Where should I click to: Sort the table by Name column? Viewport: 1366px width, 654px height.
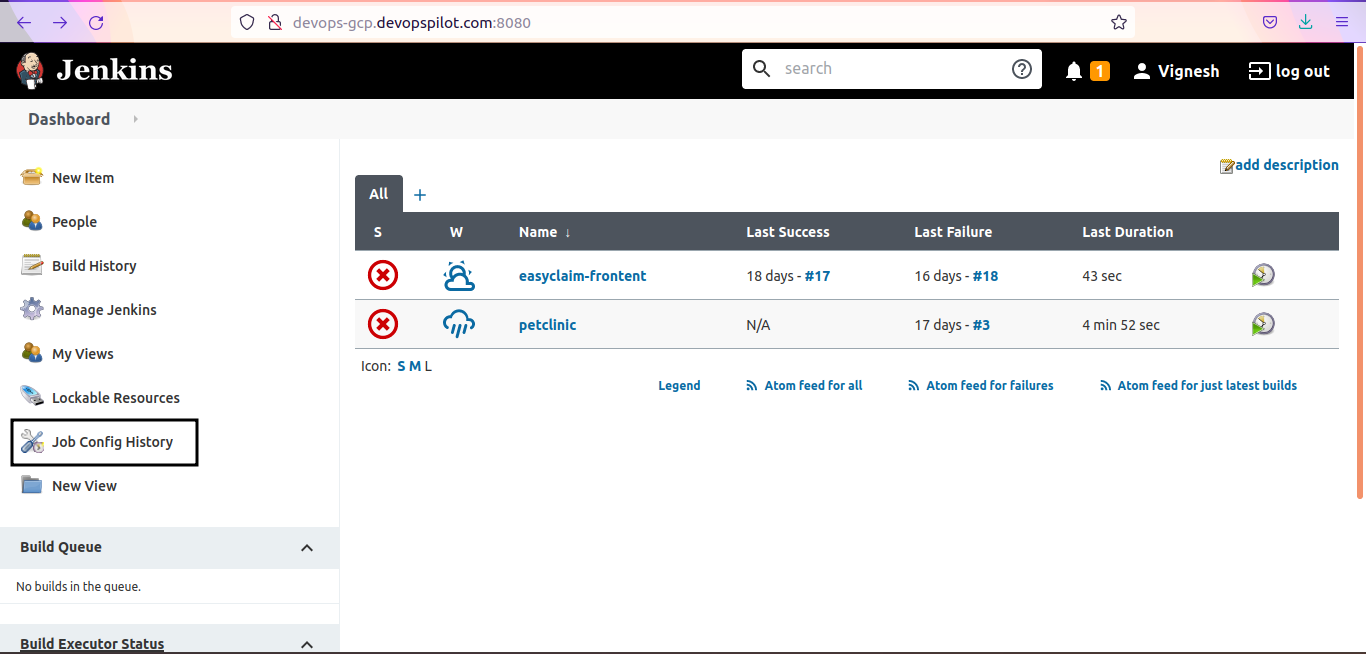pyautogui.click(x=545, y=232)
